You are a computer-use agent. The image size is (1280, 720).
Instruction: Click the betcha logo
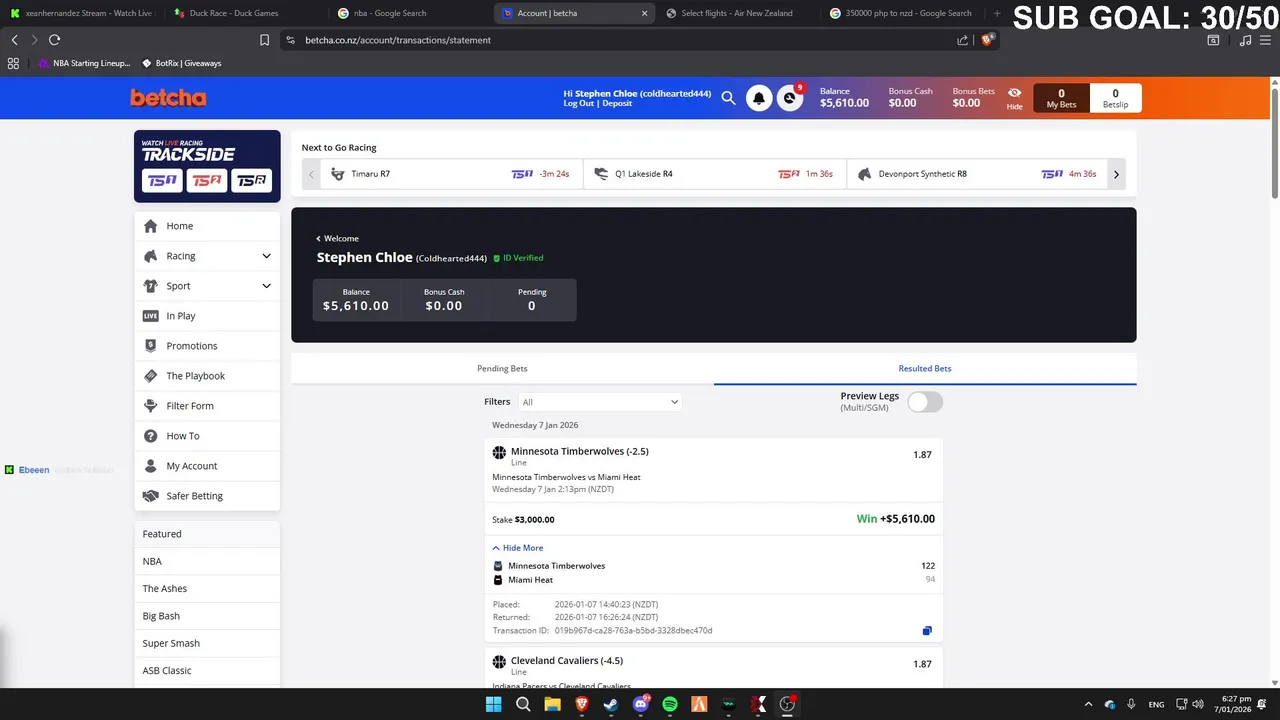tap(168, 98)
